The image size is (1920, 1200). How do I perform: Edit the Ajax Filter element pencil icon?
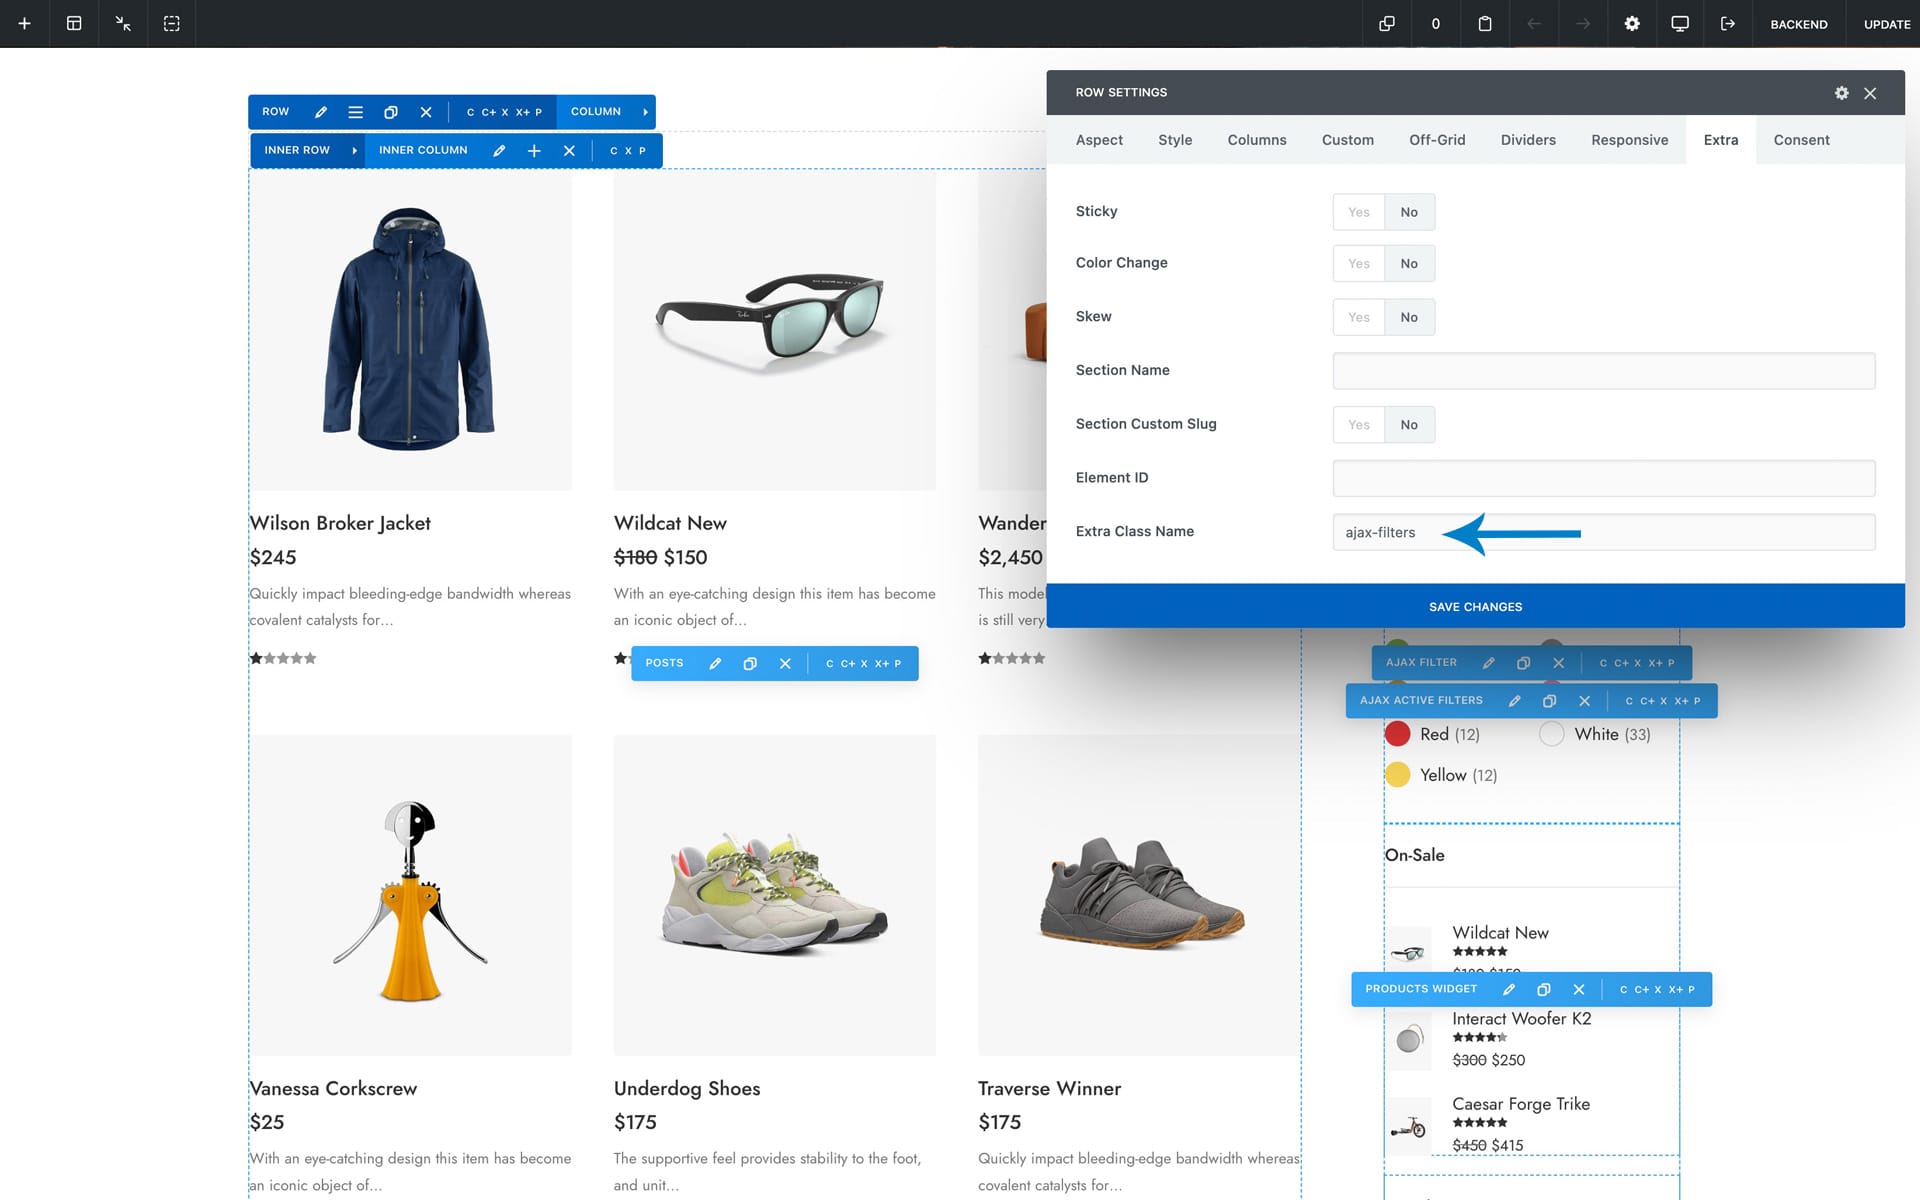click(1488, 663)
